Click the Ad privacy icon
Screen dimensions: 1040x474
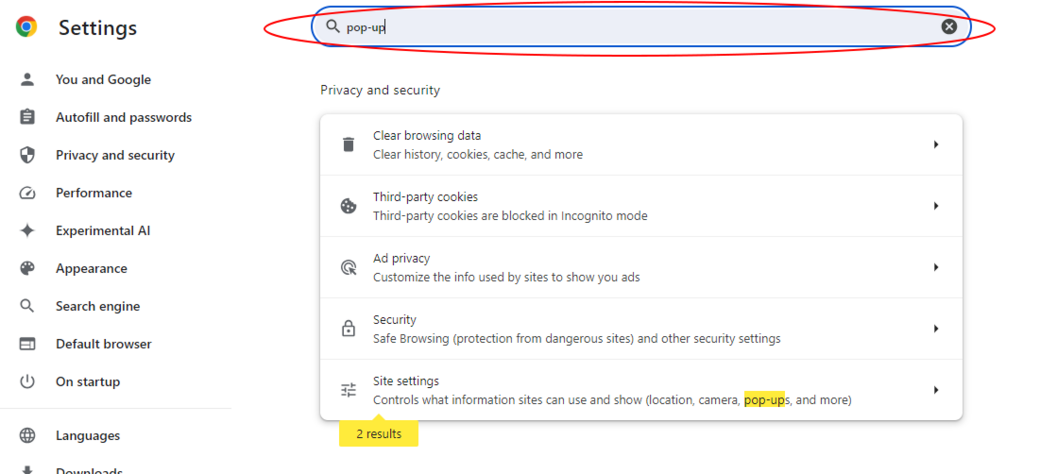pyautogui.click(x=348, y=267)
